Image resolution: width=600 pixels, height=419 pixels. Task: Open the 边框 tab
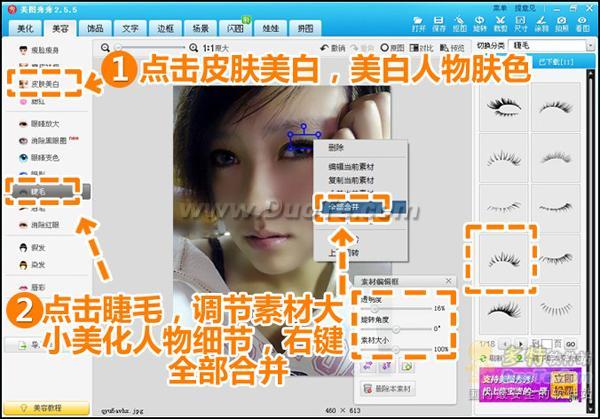pos(165,28)
